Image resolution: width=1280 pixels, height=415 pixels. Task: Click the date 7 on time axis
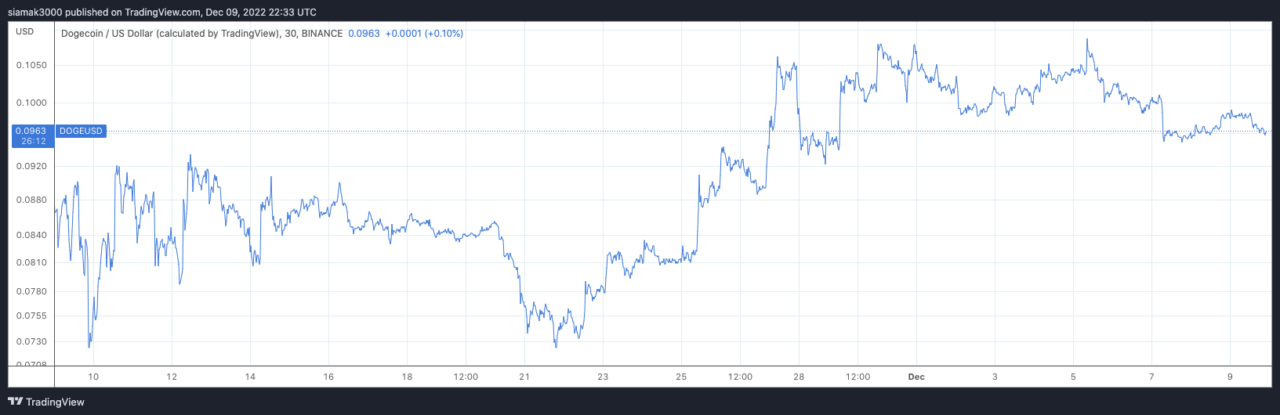[x=1152, y=377]
